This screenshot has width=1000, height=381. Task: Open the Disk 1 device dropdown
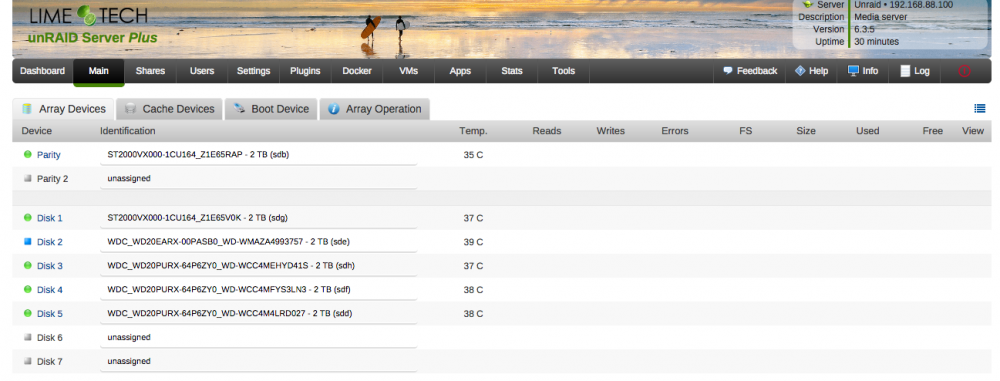pos(258,218)
